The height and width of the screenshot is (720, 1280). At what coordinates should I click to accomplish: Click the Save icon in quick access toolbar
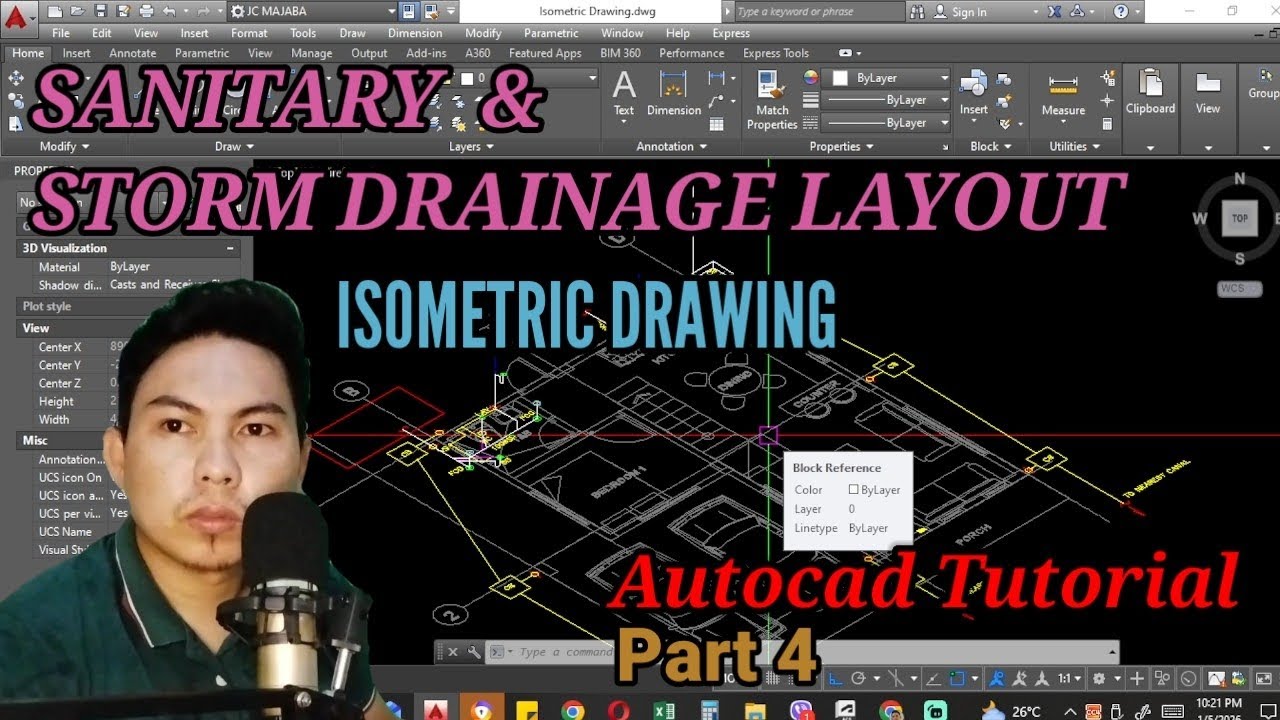pyautogui.click(x=100, y=12)
